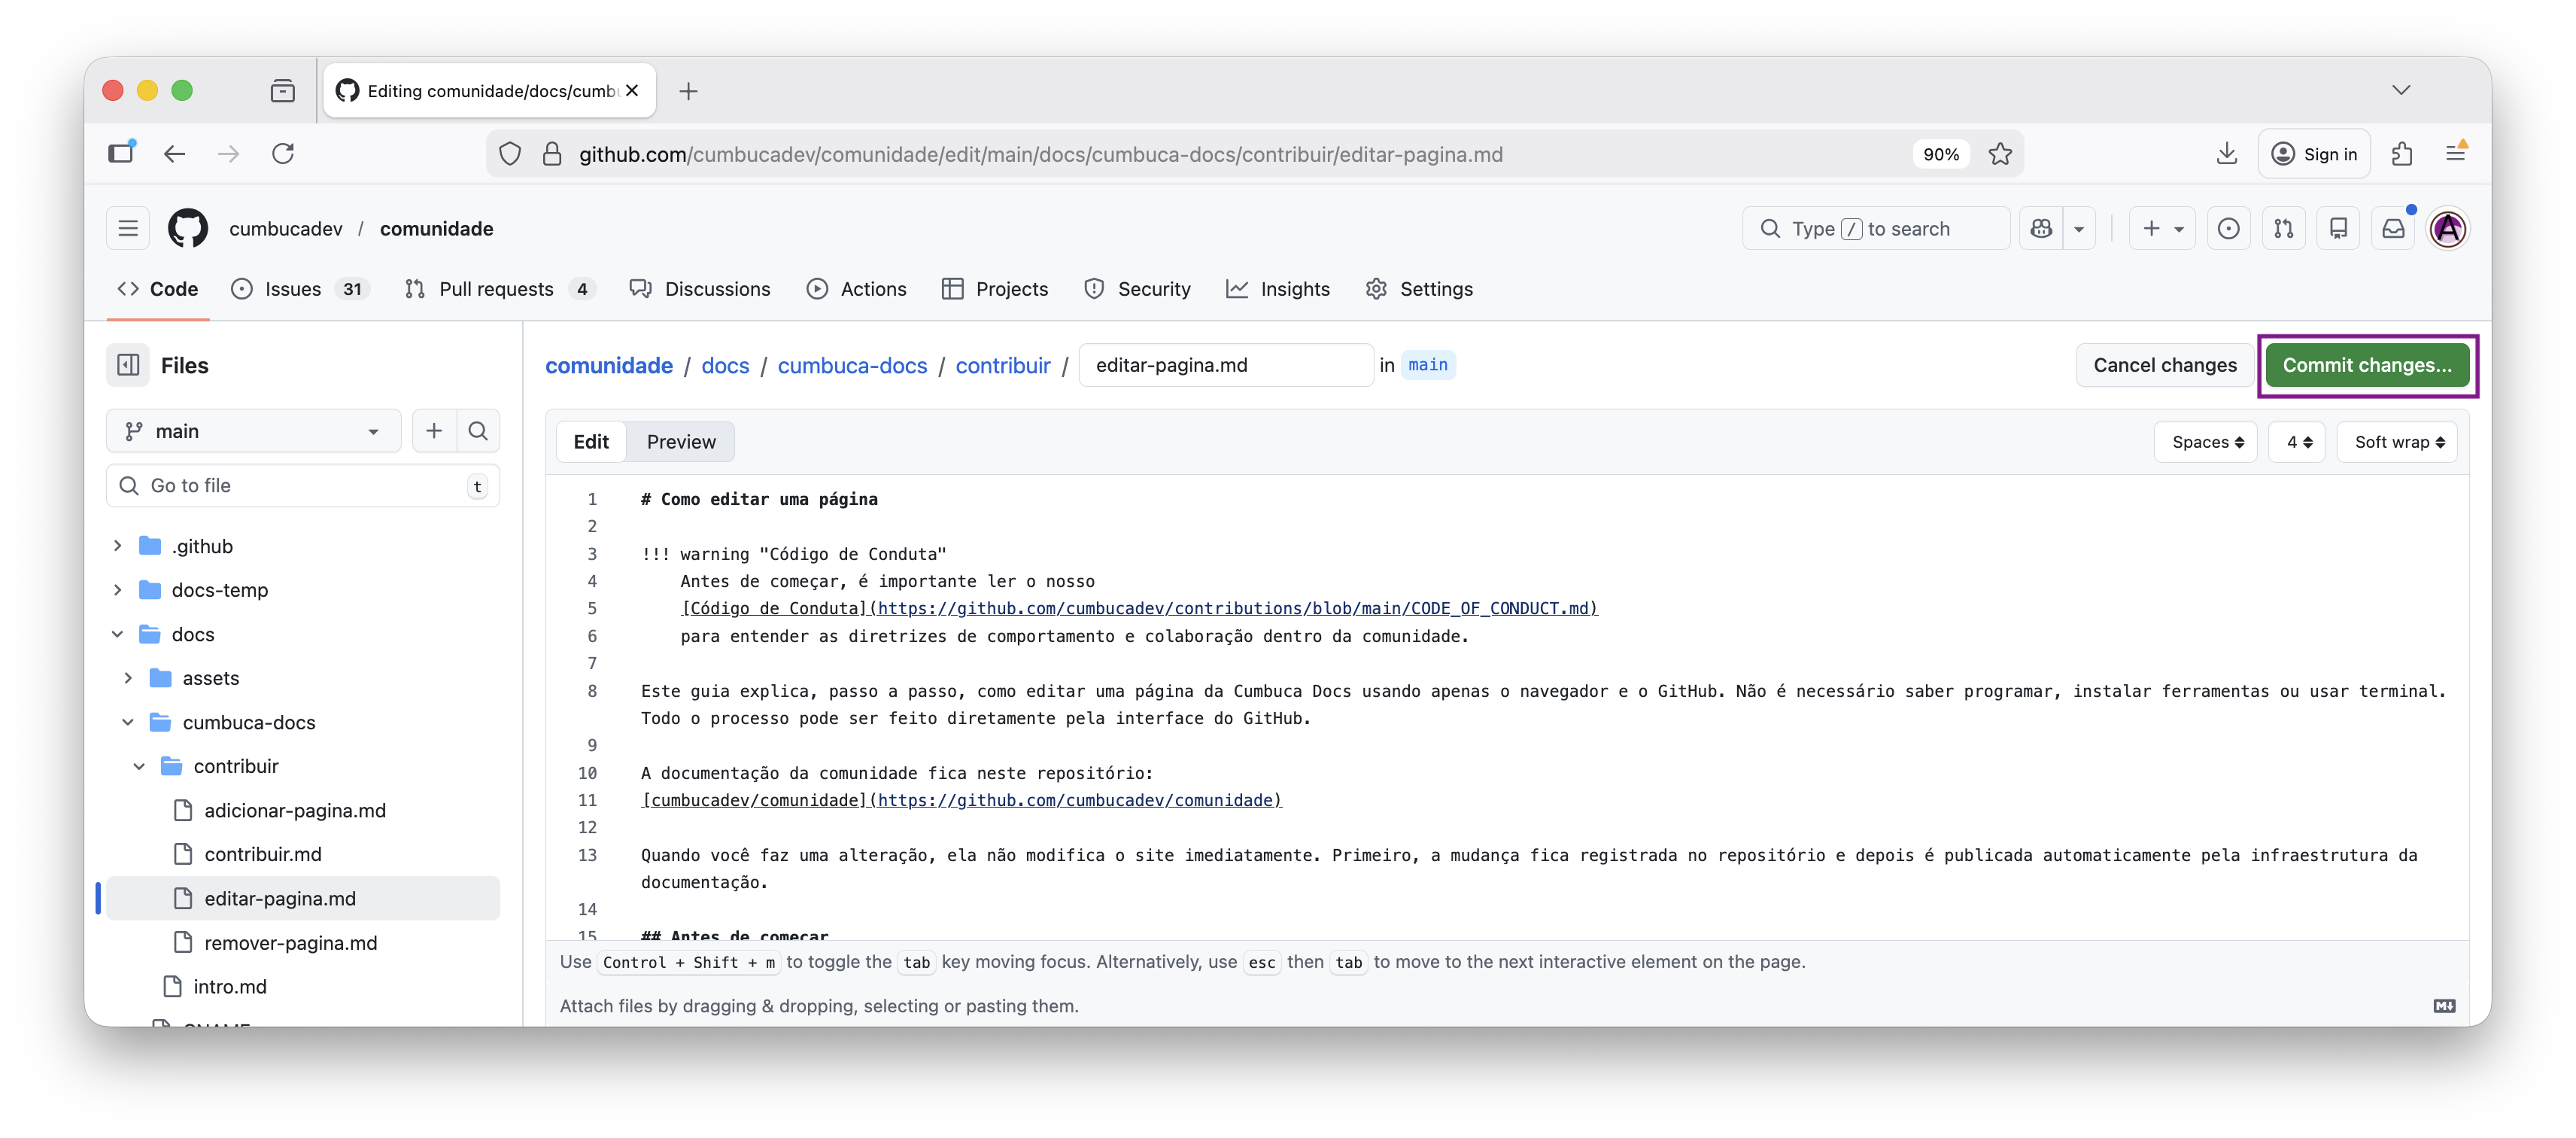The image size is (2576, 1138).
Task: Go to comunidade breadcrumb link
Action: 609,365
